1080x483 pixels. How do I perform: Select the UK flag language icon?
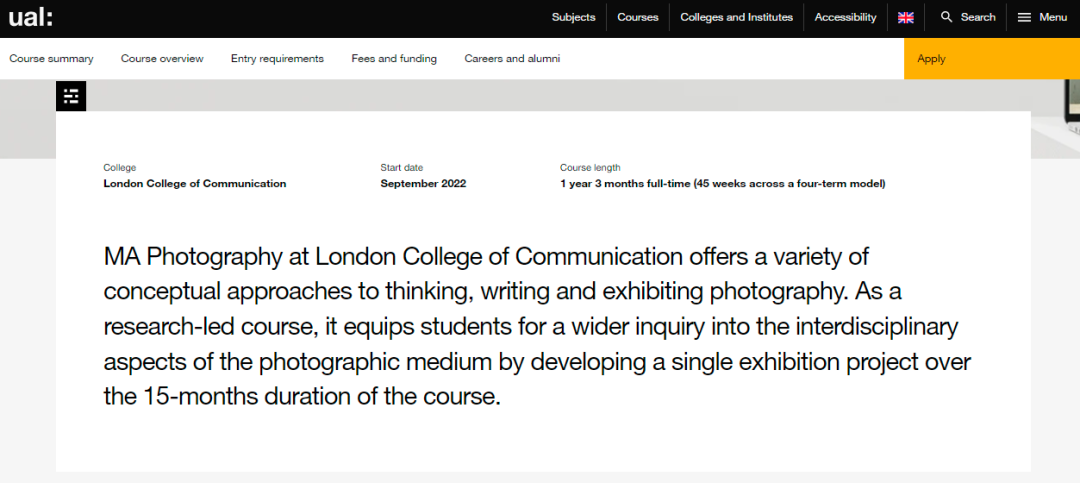[x=906, y=18]
